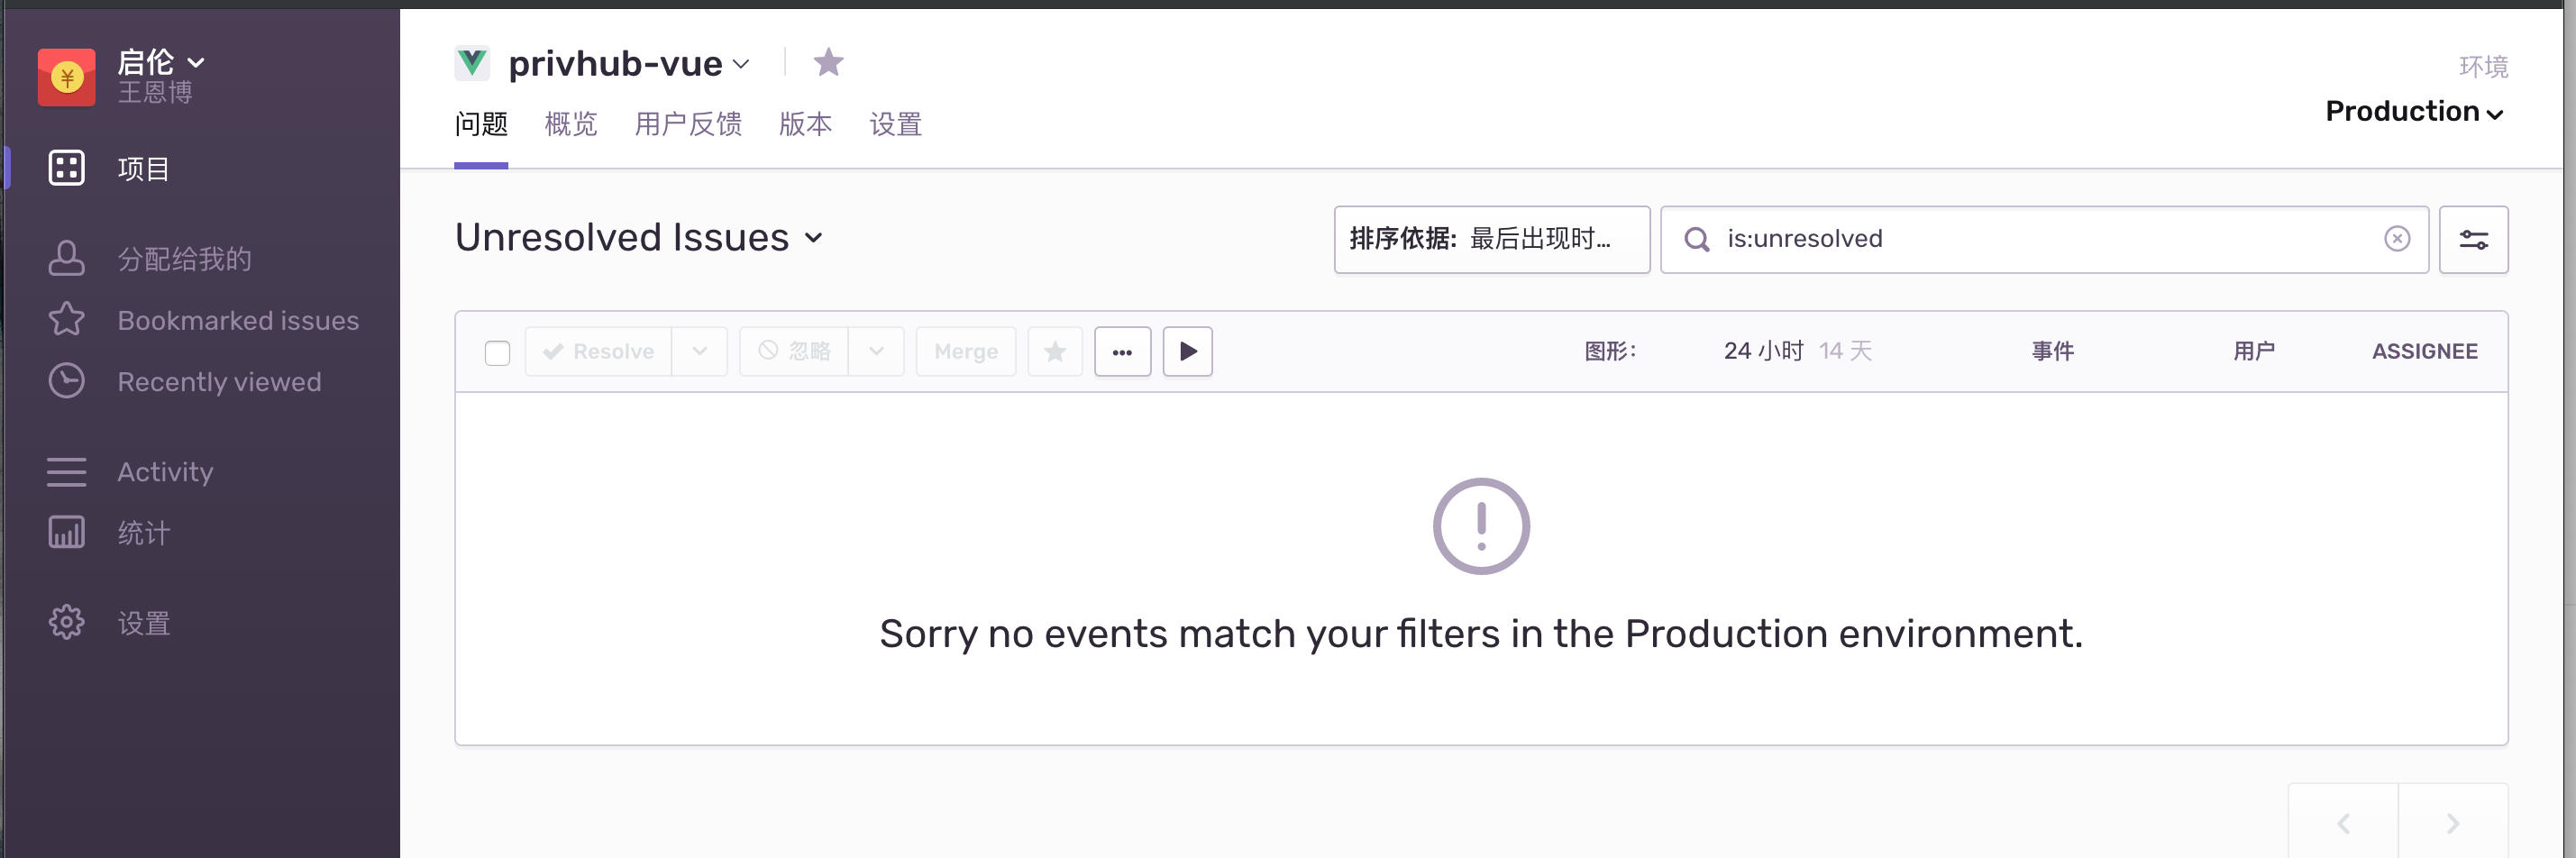Start real-time updates with play button
The width and height of the screenshot is (2576, 858).
(x=1187, y=352)
